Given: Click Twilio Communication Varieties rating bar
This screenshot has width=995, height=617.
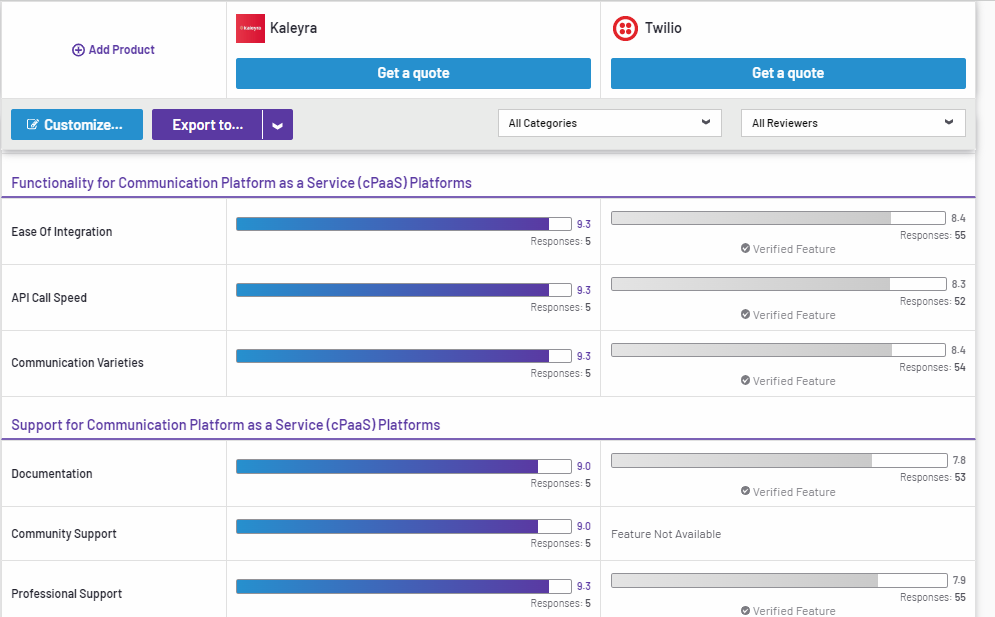Looking at the screenshot, I should tap(779, 350).
